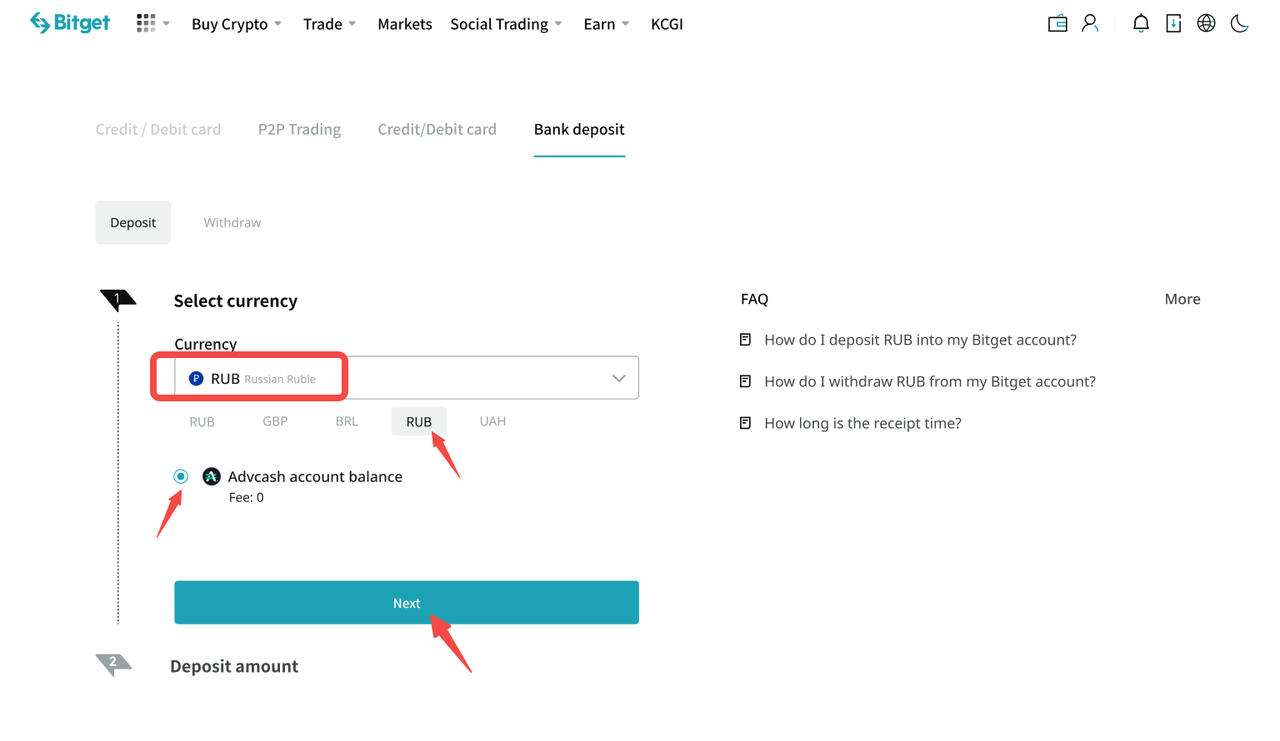Image resolution: width=1280 pixels, height=741 pixels.
Task: Switch to the dark Credit/Debit card tab
Action: 437,129
